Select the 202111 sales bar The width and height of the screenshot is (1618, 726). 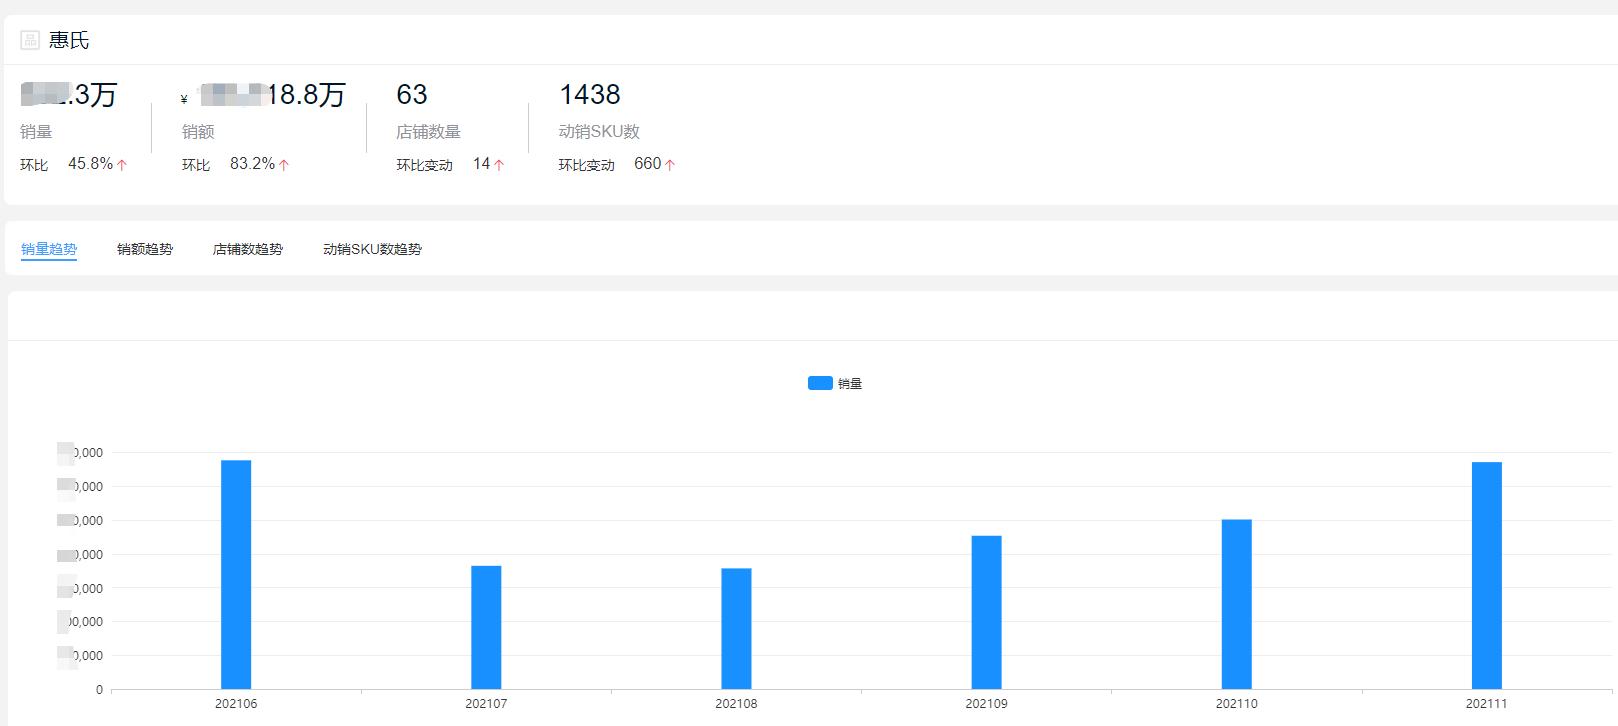pos(1486,576)
